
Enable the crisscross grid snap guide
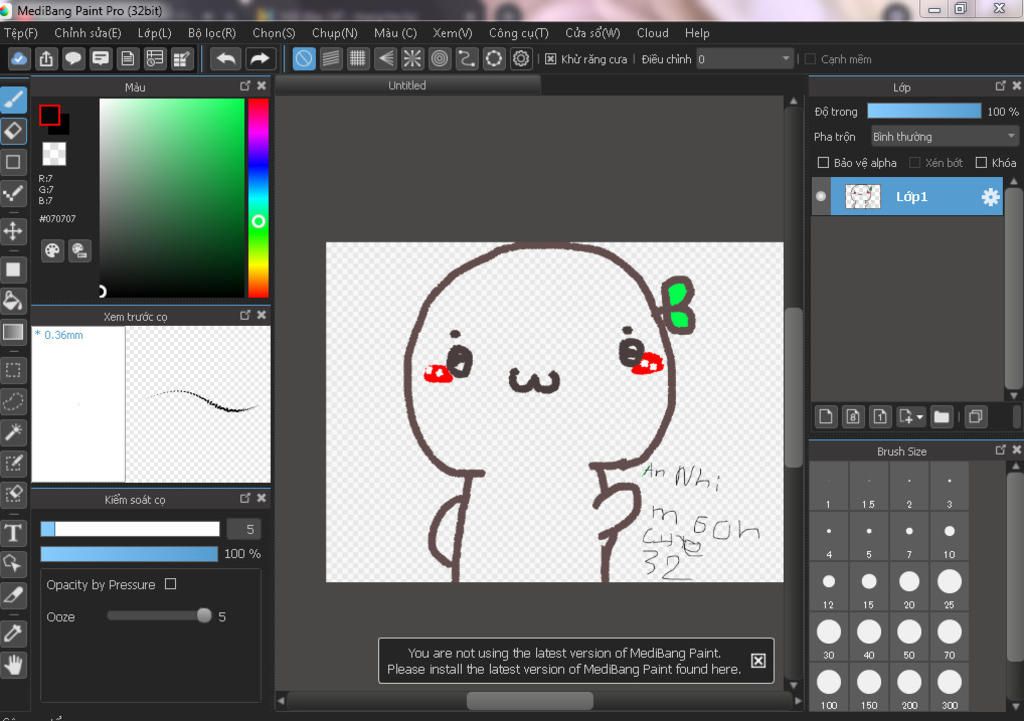tap(358, 59)
